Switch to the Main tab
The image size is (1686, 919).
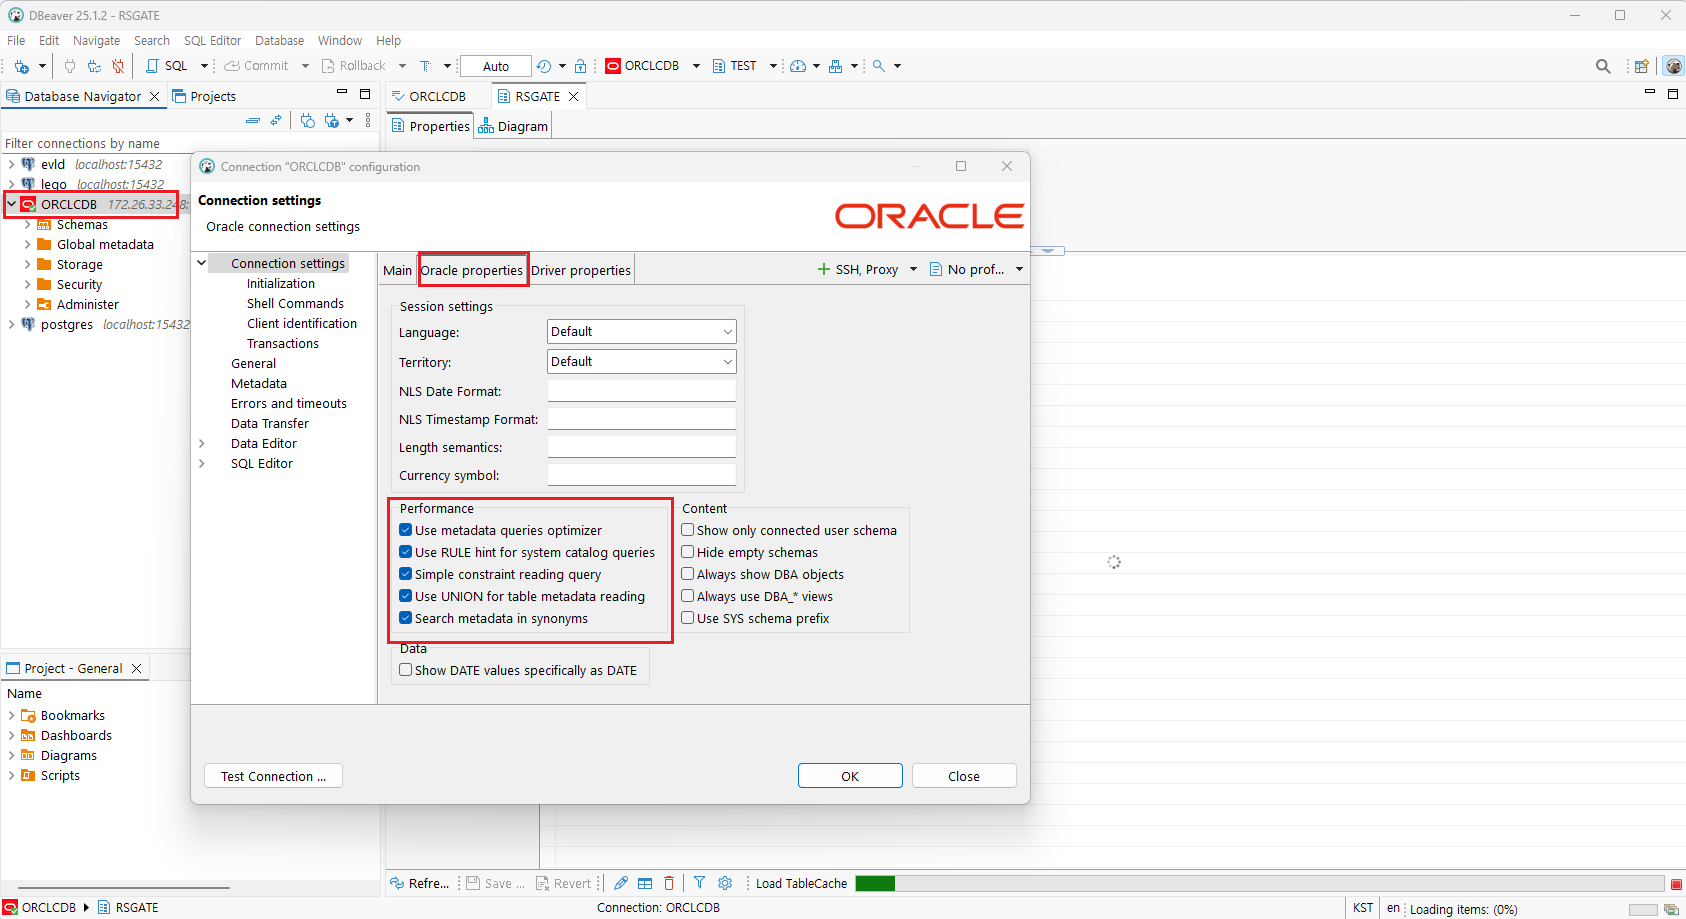[397, 270]
